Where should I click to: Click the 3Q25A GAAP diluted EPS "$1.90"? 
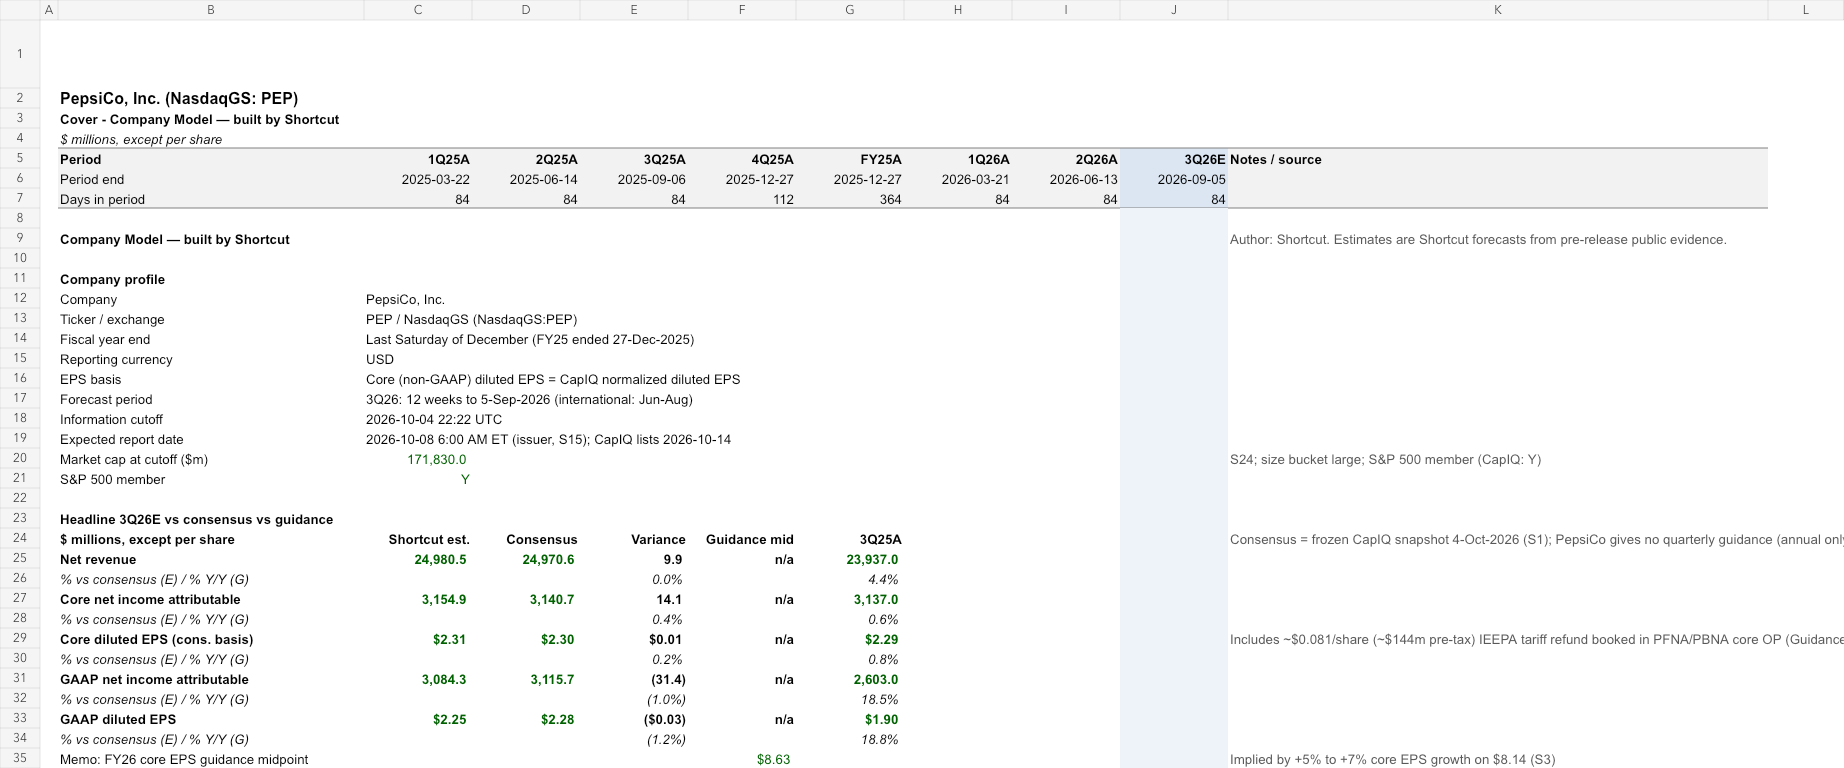[881, 719]
